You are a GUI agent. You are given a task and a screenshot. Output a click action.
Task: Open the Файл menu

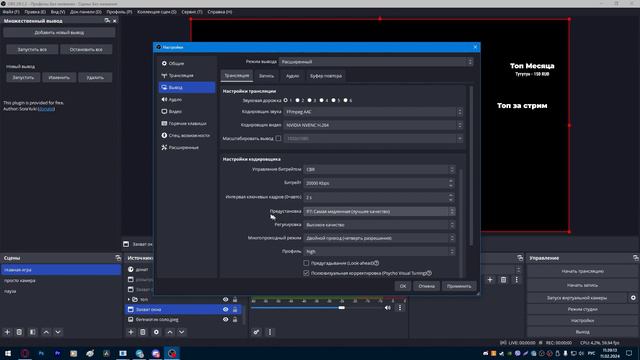[11, 12]
